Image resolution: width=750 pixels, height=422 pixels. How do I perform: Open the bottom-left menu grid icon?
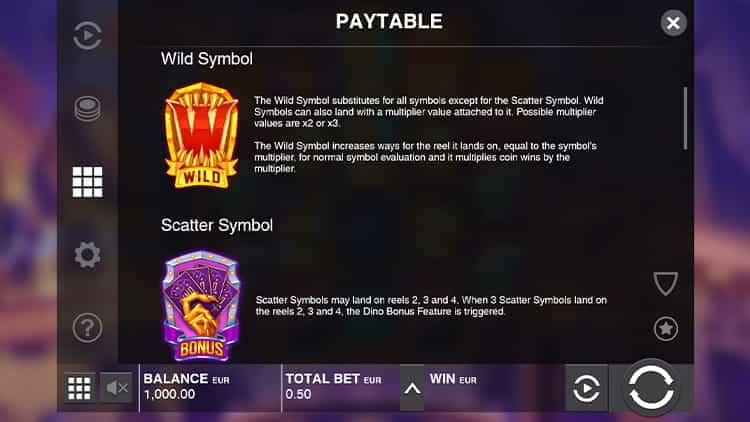(79, 388)
